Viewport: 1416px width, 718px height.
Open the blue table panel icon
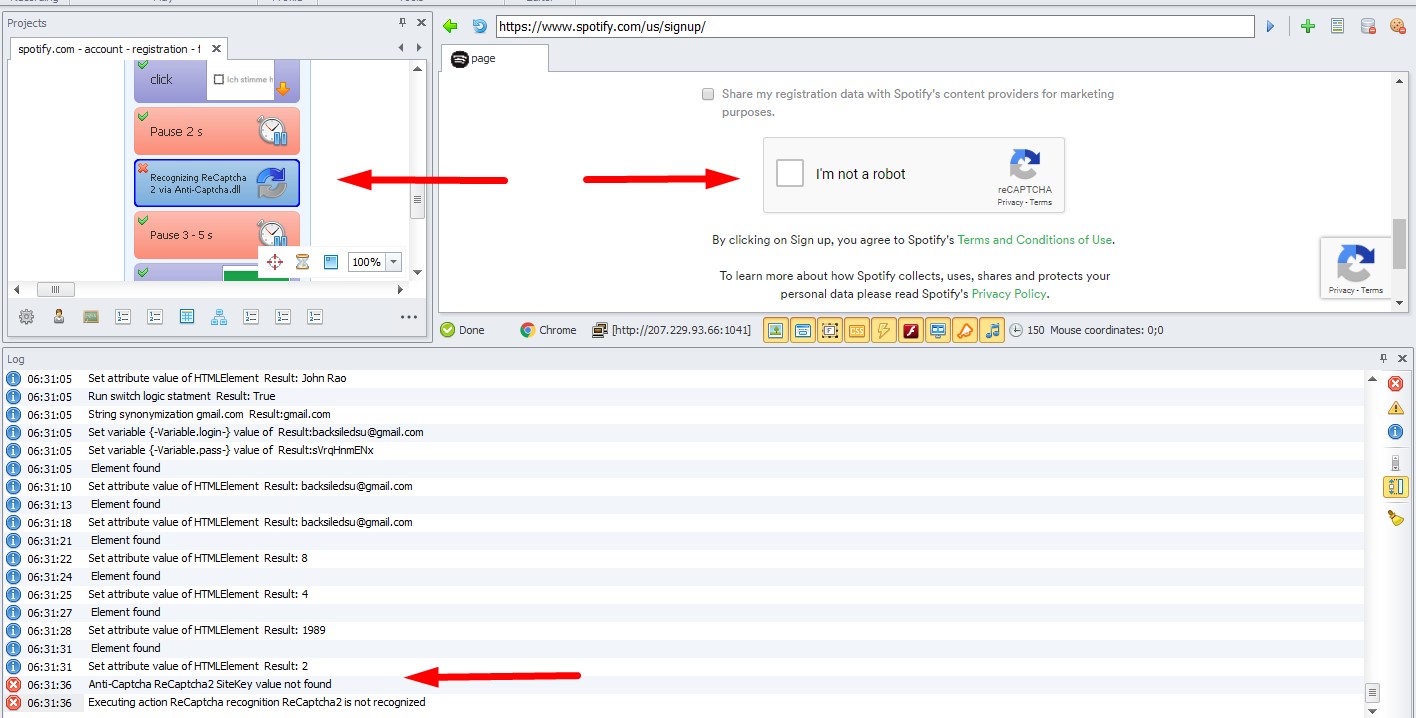tap(186, 317)
